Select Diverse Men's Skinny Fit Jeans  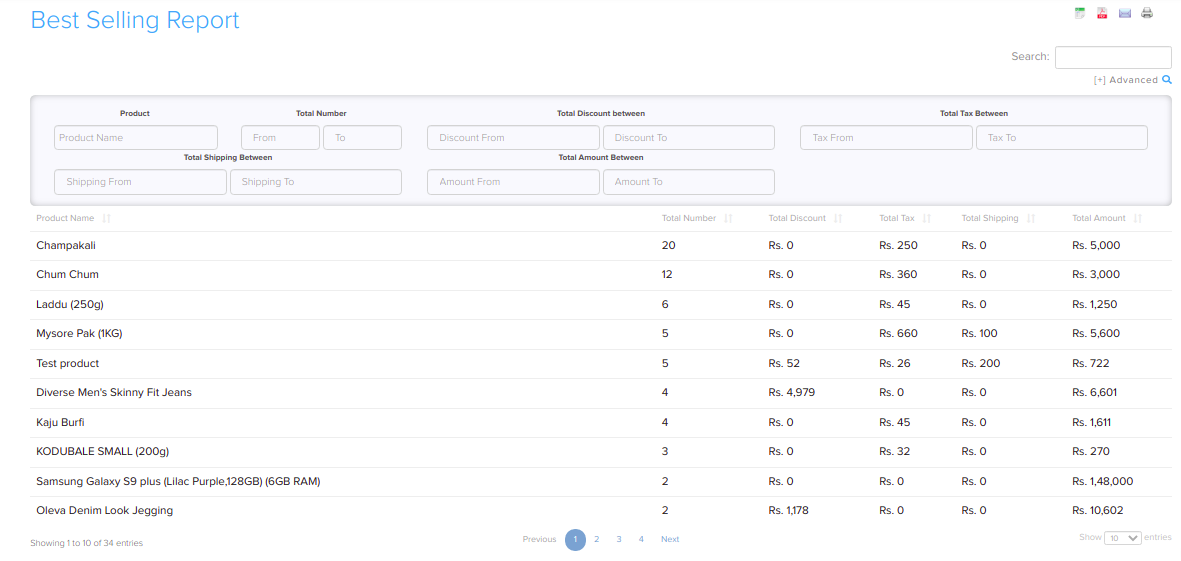[x=114, y=392]
